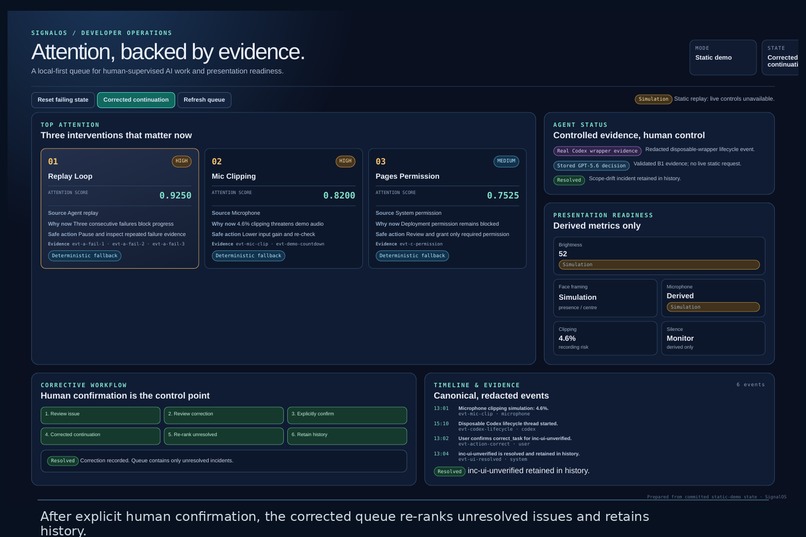Click the Resolved tag in Corrective Workflow

(63, 460)
